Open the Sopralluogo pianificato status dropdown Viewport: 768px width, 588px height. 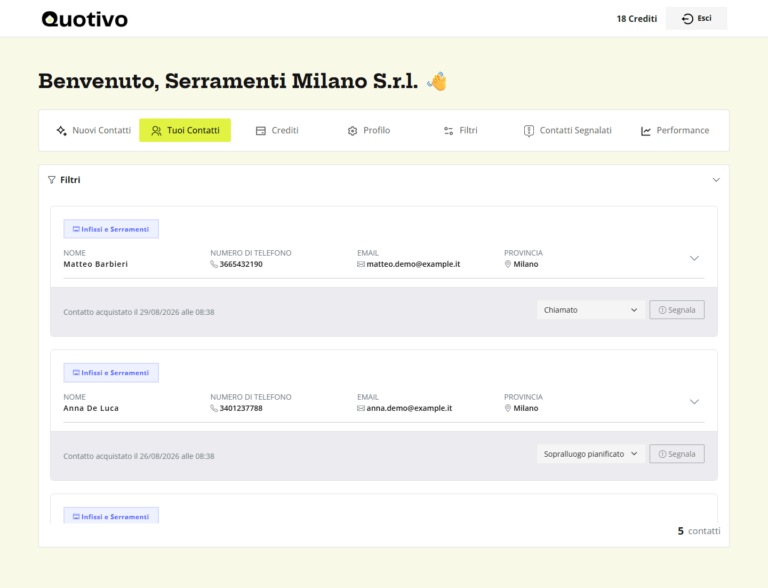point(590,454)
